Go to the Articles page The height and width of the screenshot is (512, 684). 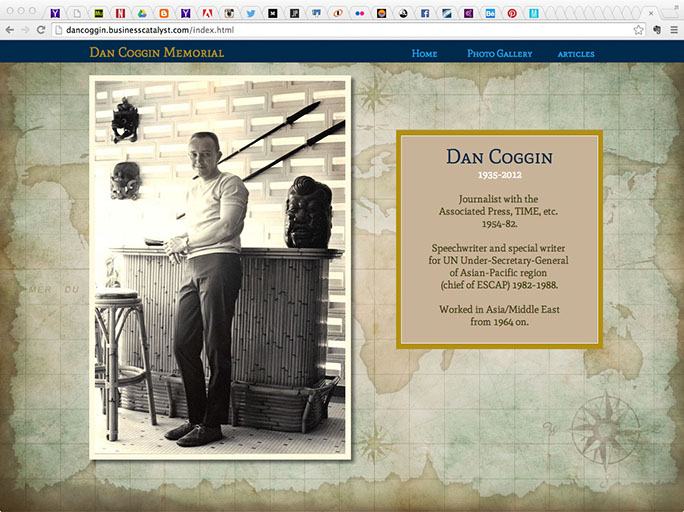[x=576, y=54]
